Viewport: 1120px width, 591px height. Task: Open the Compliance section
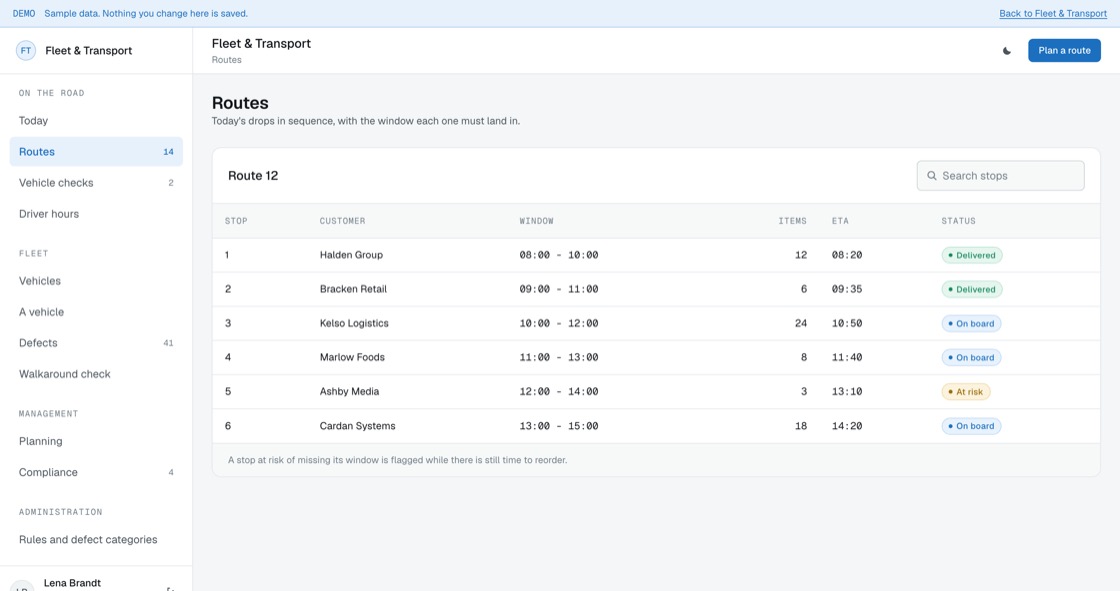tap(96, 472)
